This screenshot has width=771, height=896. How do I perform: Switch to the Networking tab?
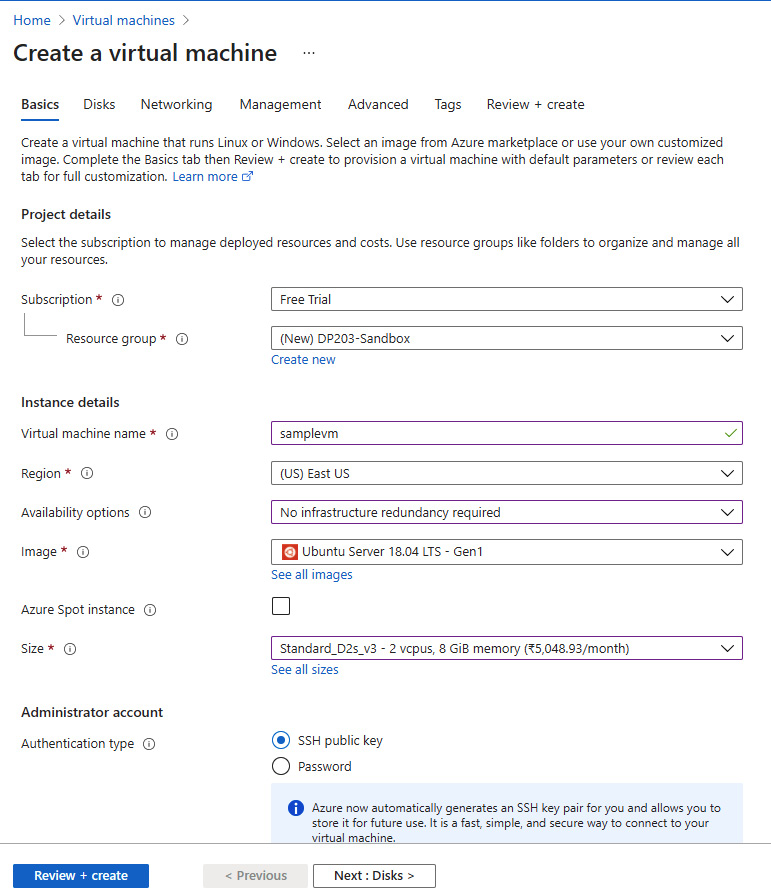click(177, 105)
